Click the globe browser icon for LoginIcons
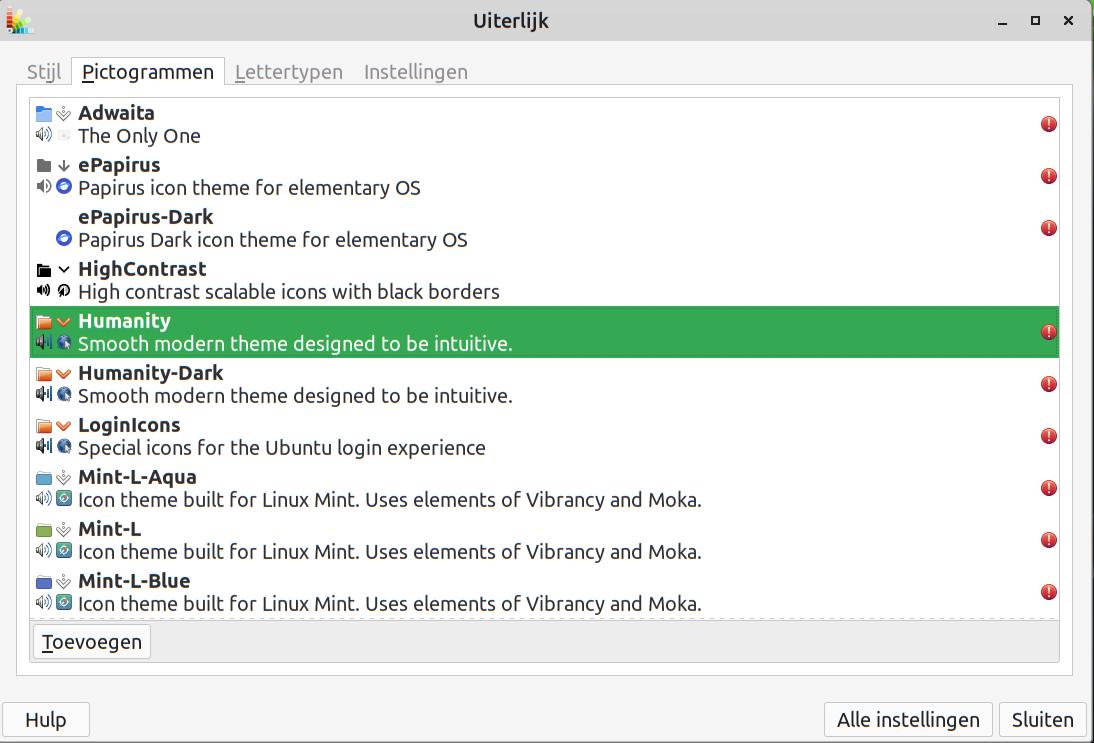The width and height of the screenshot is (1094, 743). [x=63, y=446]
